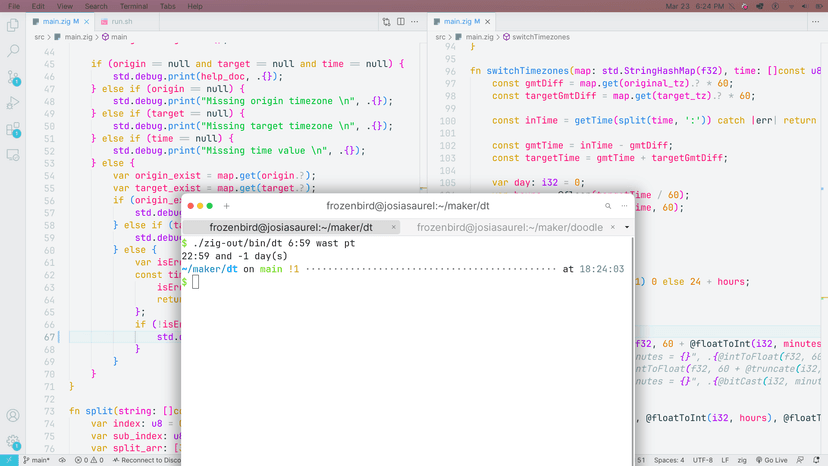Search in terminal with magnifier icon
This screenshot has height=466, width=828.
(x=608, y=206)
